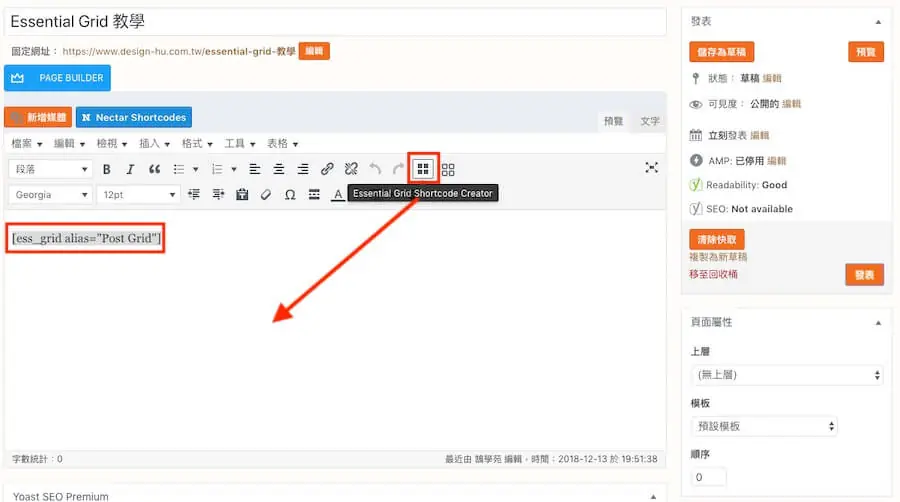The width and height of the screenshot is (900, 502).
Task: Open the 表格 menu
Action: (282, 143)
